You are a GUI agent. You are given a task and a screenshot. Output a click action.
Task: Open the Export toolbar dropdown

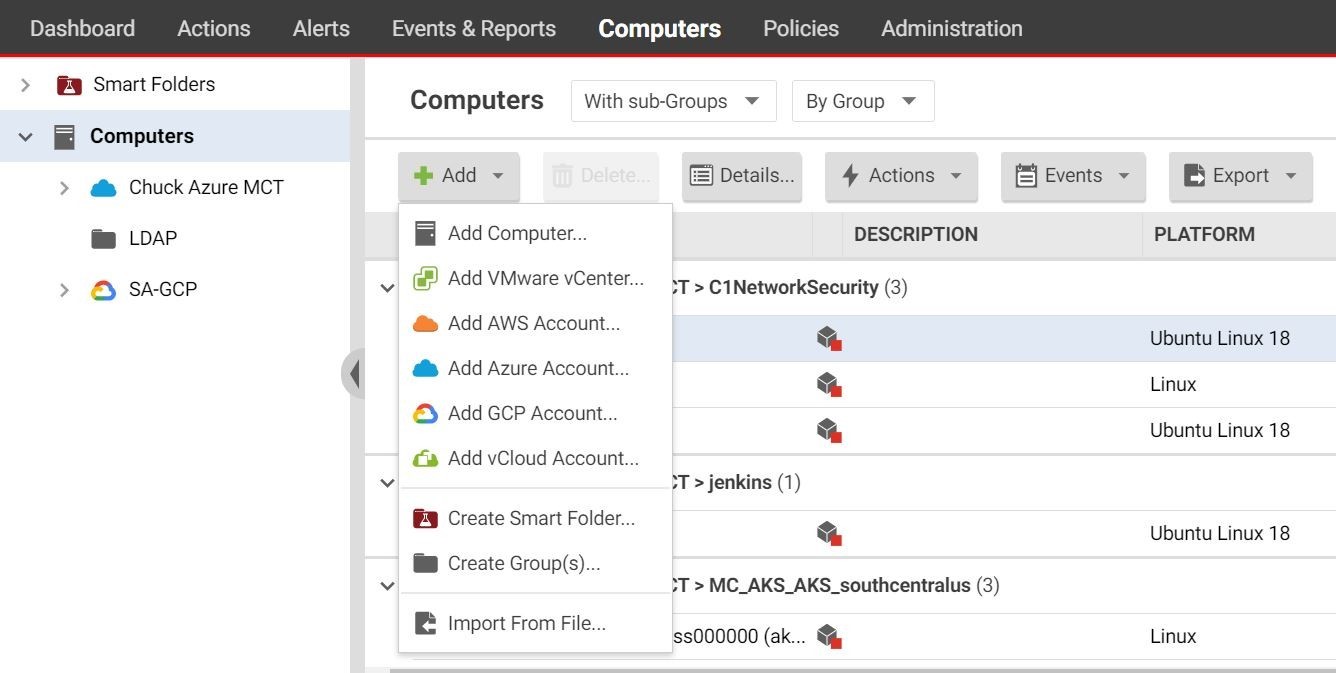(x=1241, y=176)
